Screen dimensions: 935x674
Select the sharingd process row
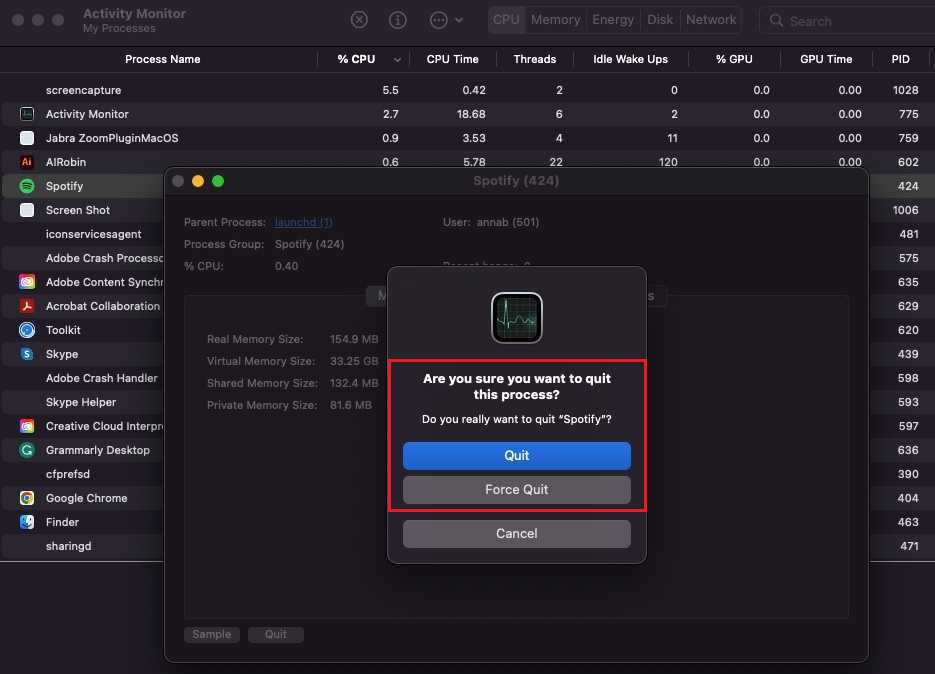coord(83,546)
